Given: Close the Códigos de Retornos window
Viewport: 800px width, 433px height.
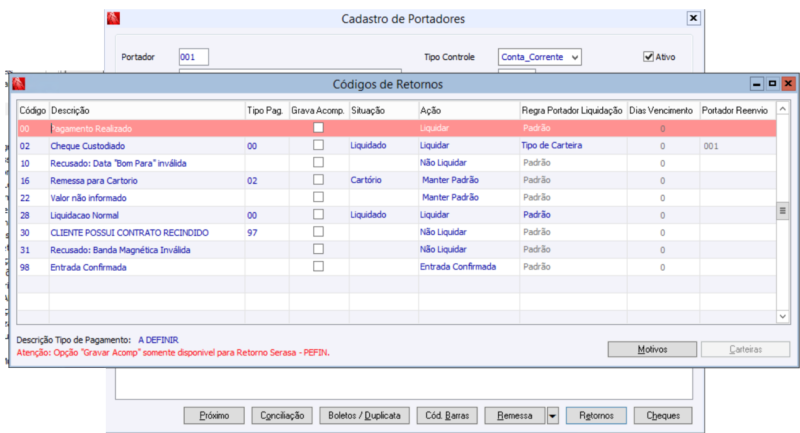Looking at the screenshot, I should pos(788,84).
